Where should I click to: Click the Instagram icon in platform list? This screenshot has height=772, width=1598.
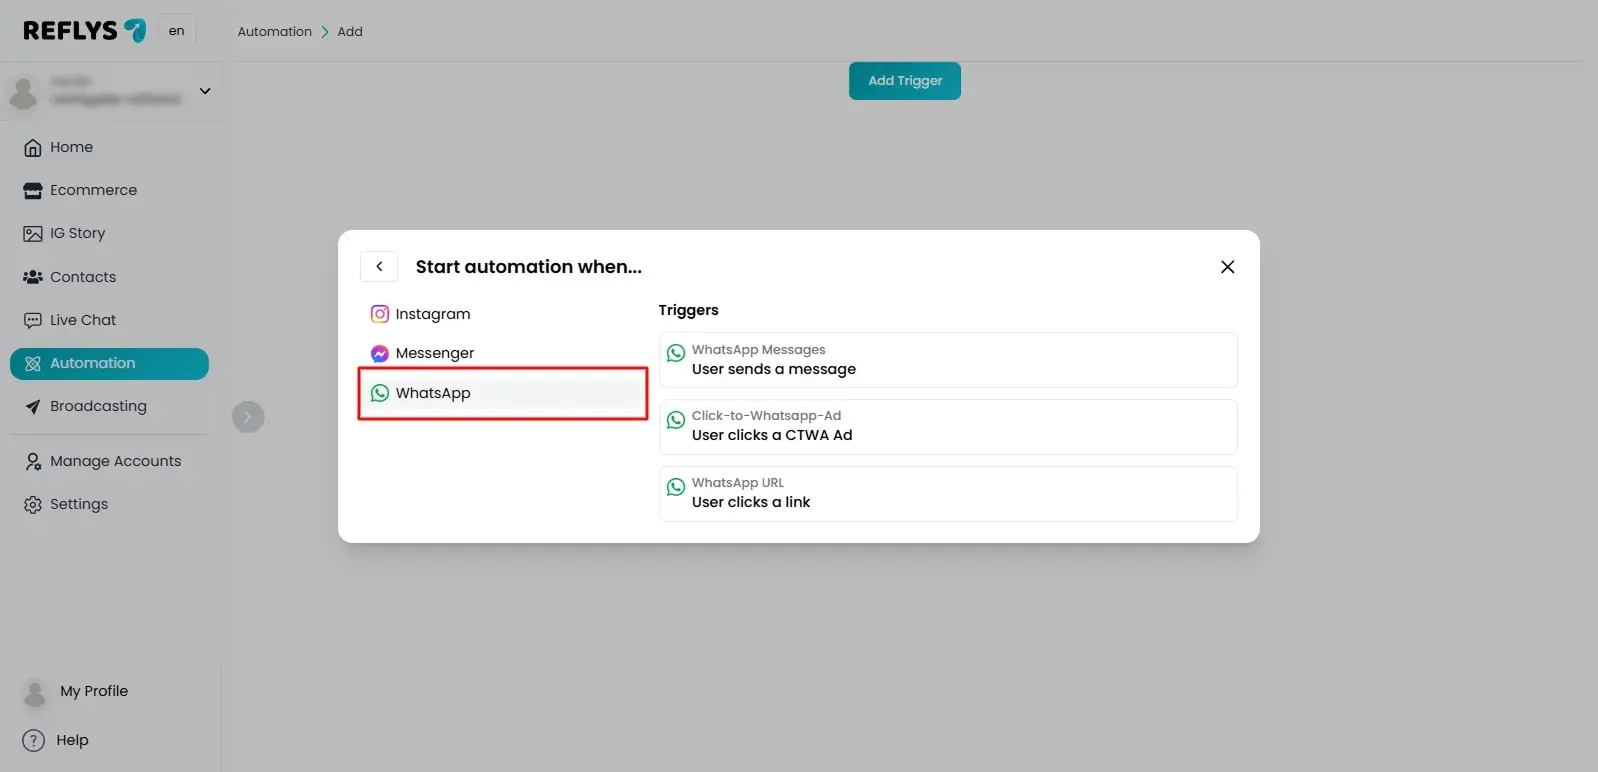click(x=379, y=314)
